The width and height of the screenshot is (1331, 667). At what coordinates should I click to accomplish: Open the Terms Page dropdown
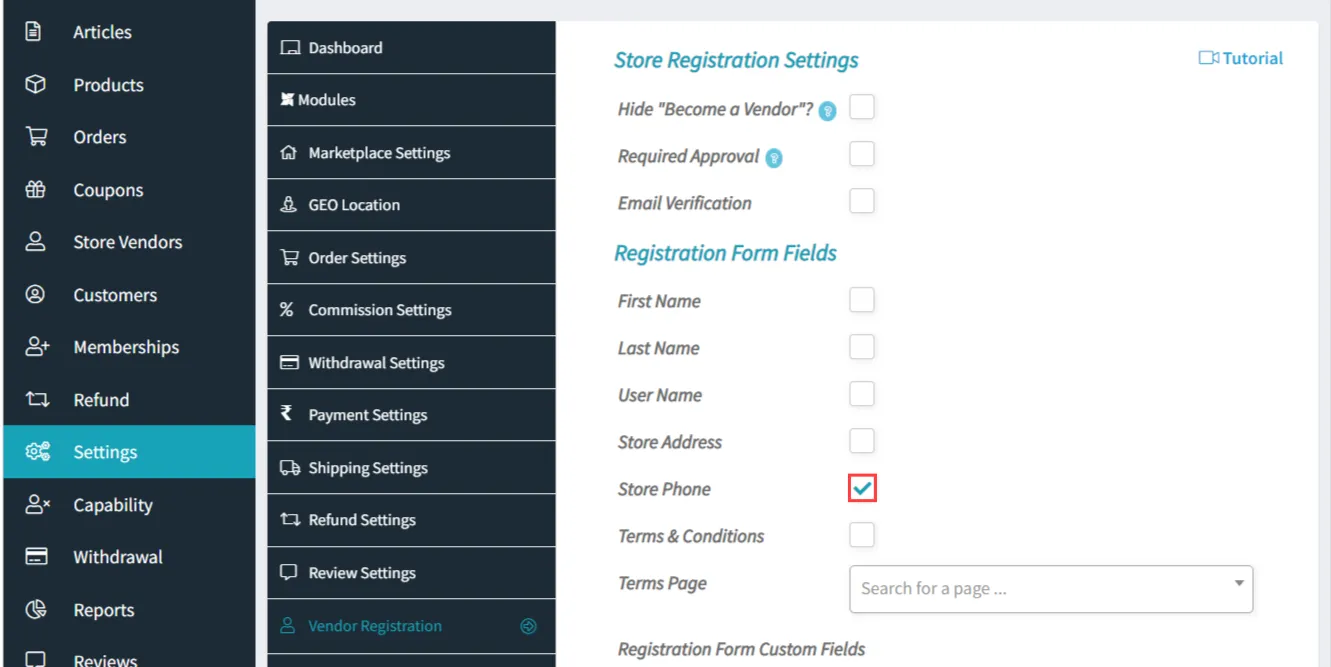pyautogui.click(x=1050, y=589)
